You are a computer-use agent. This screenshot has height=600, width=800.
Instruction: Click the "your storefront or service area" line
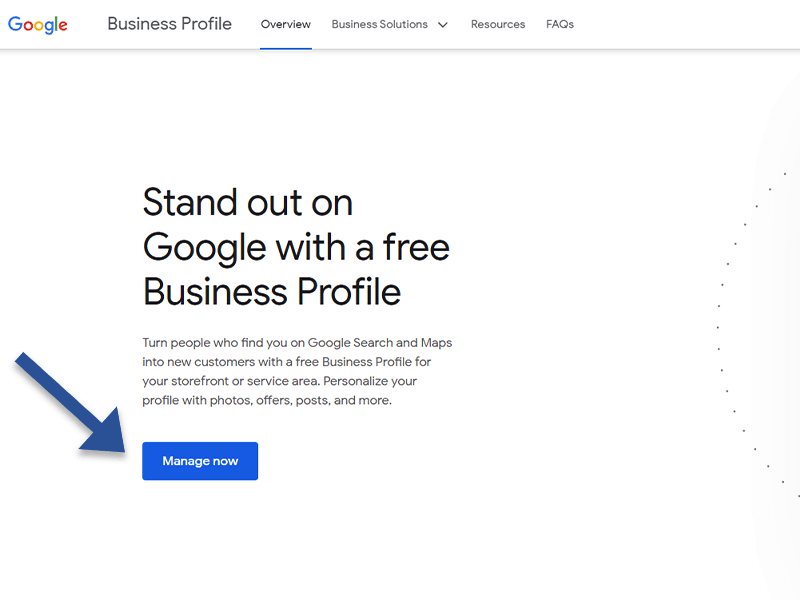pos(279,381)
